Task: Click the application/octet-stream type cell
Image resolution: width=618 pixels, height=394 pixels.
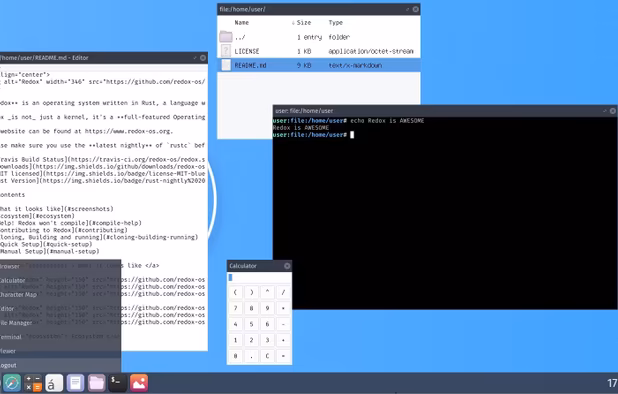Action: point(371,51)
